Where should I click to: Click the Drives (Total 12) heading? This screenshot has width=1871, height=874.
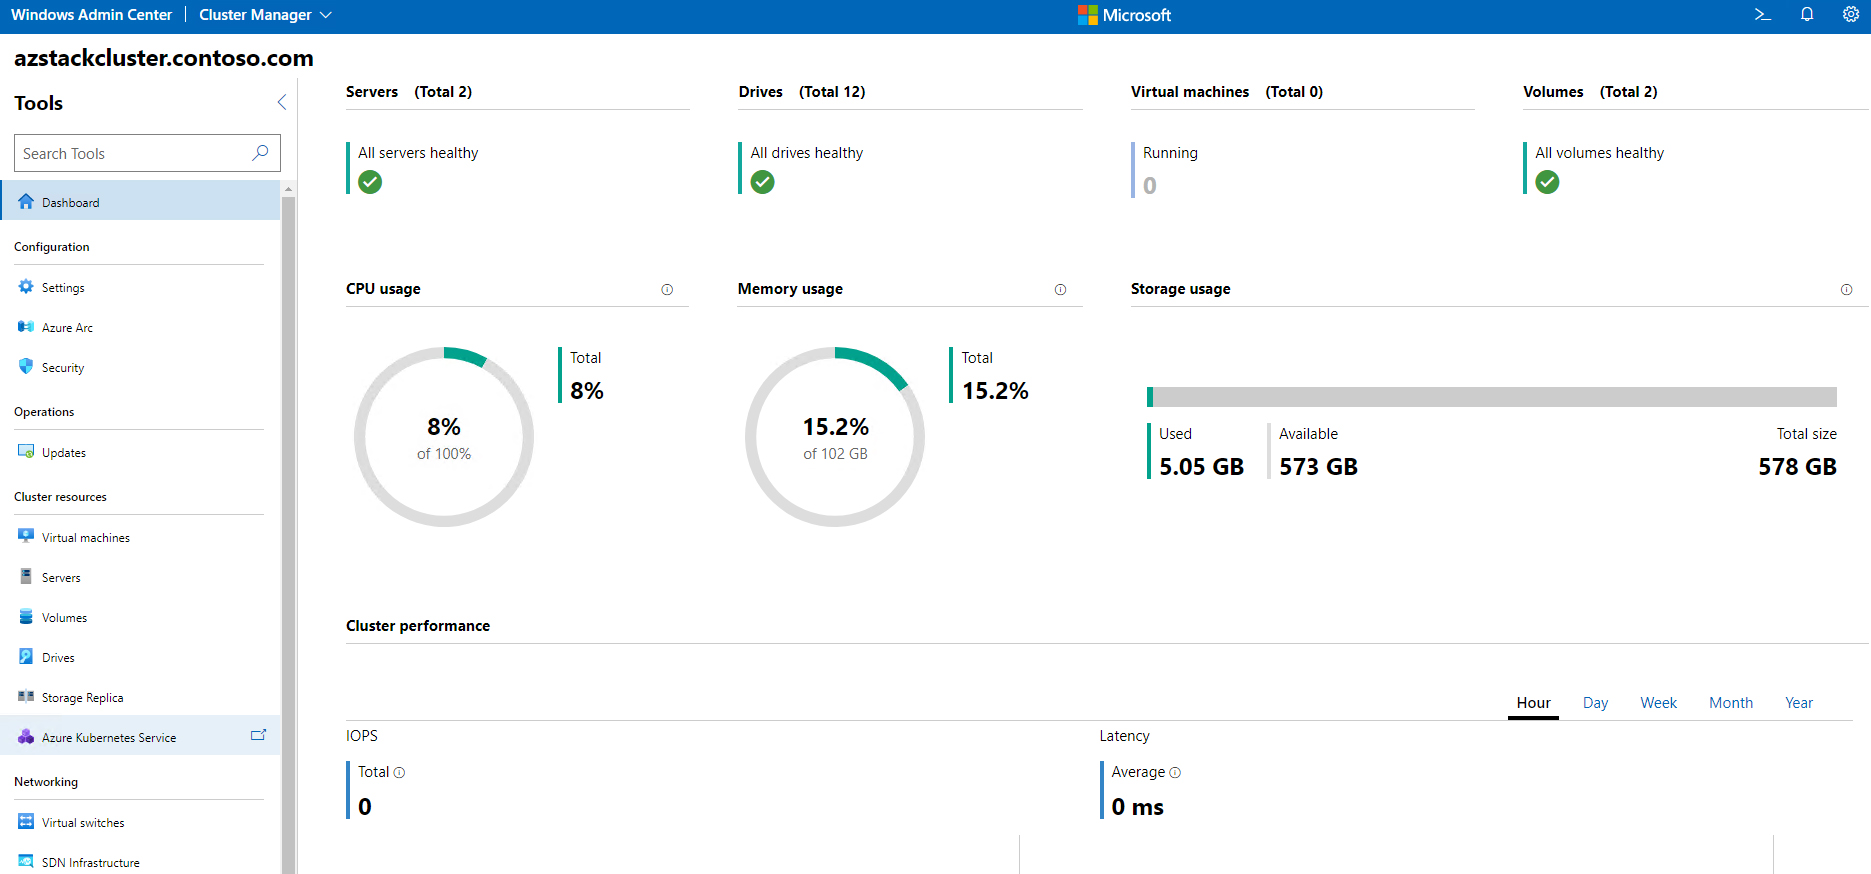point(802,92)
